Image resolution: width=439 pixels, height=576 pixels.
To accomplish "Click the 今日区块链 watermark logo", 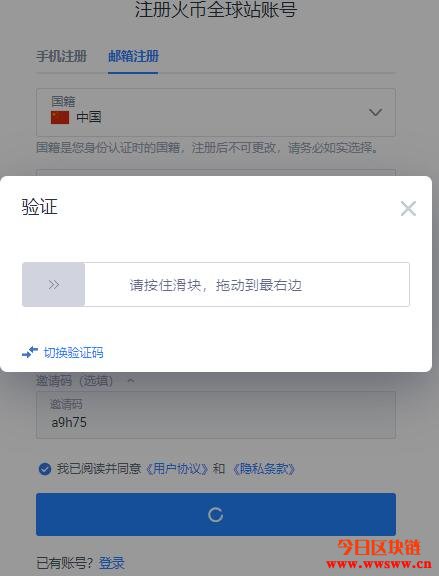I will pyautogui.click(x=379, y=553).
